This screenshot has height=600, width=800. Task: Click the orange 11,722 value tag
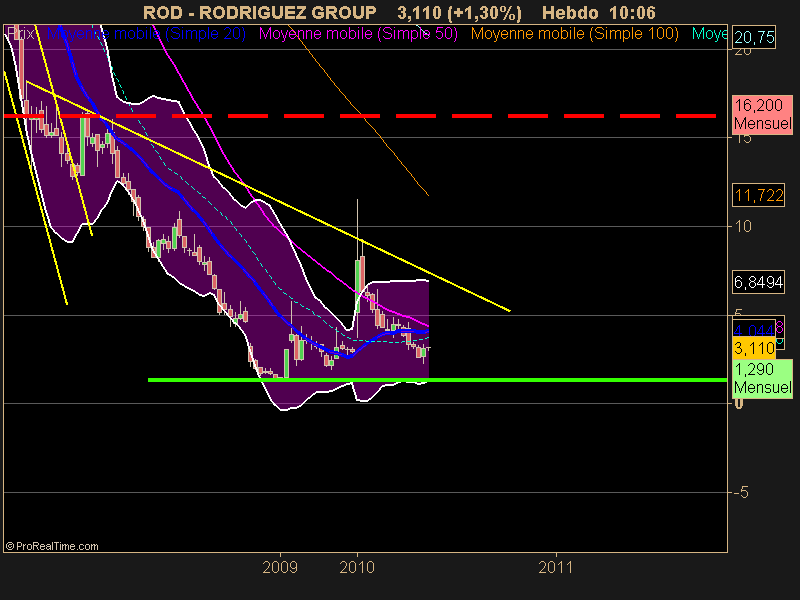(x=759, y=195)
